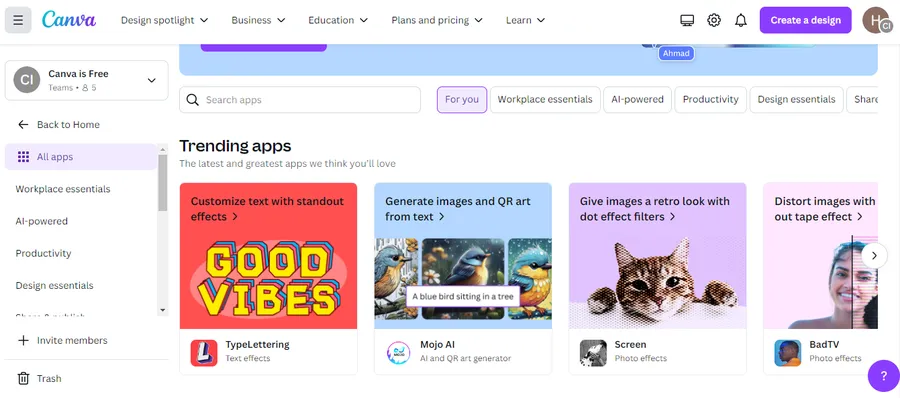The height and width of the screenshot is (398, 900).
Task: Click the Mojo AI app icon
Action: click(398, 353)
